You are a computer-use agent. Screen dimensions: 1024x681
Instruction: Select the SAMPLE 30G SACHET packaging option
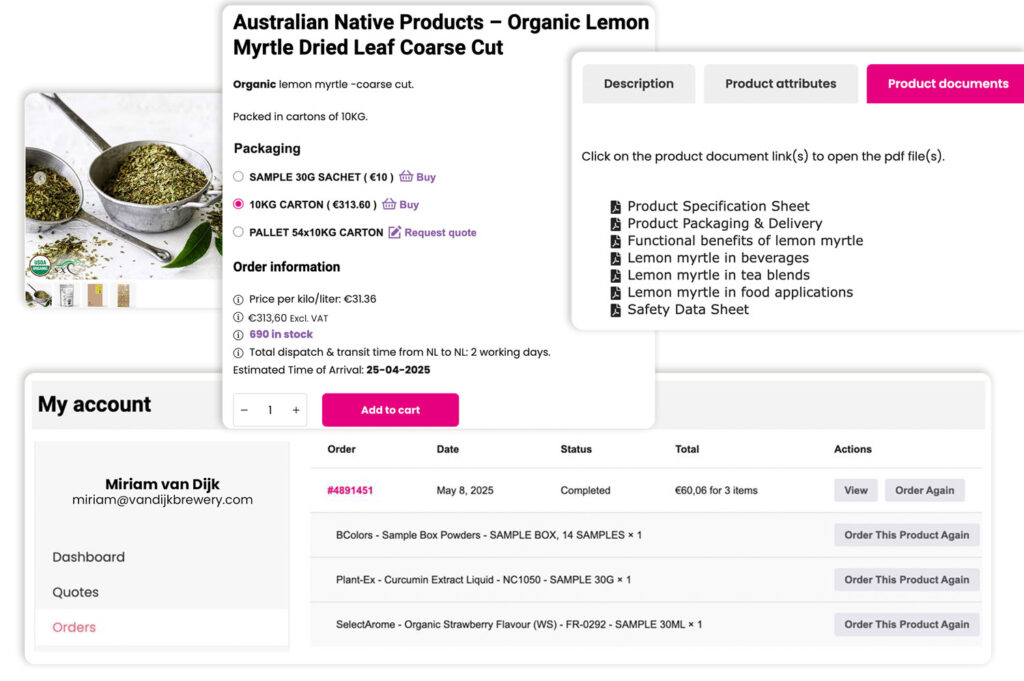pos(238,176)
